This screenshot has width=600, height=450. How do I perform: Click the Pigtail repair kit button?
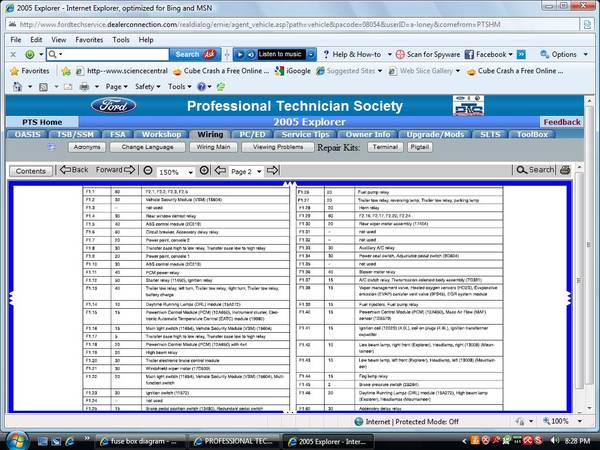click(420, 147)
